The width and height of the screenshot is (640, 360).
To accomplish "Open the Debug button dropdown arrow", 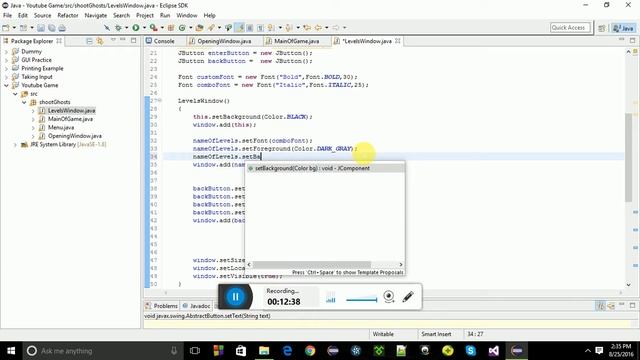I will tap(126, 28).
